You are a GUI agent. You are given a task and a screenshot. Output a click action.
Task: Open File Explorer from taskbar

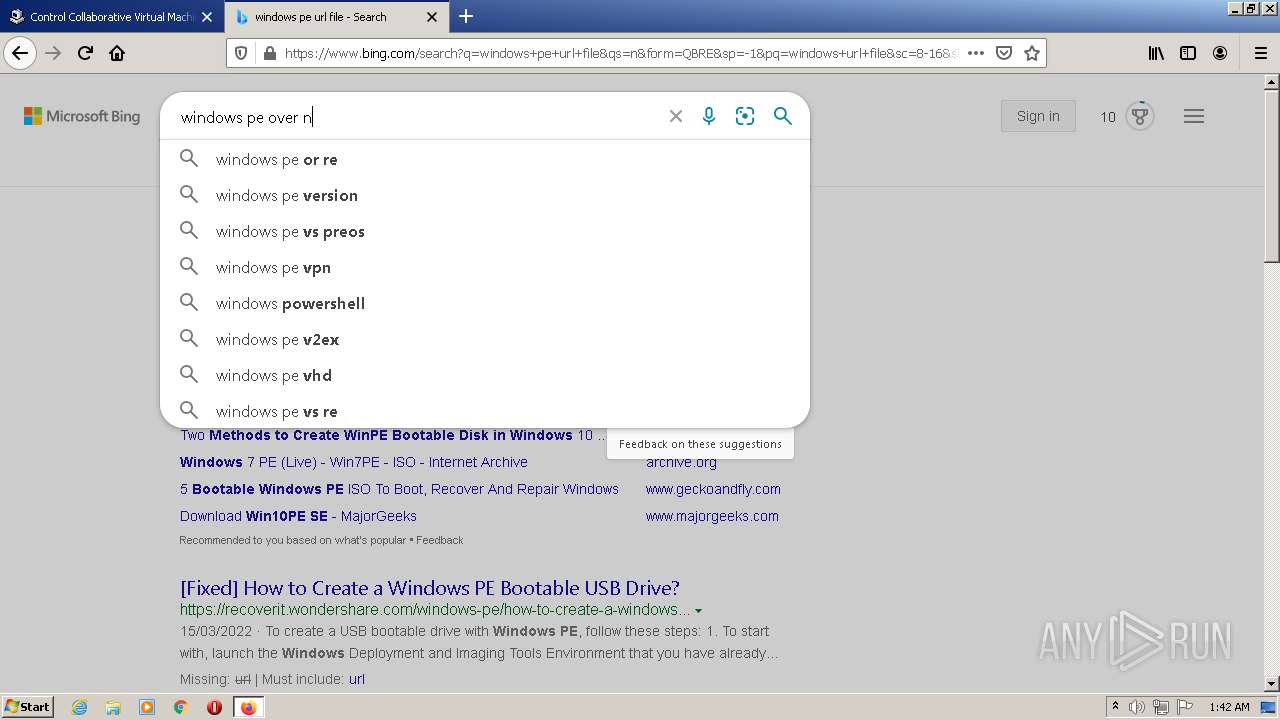click(113, 707)
